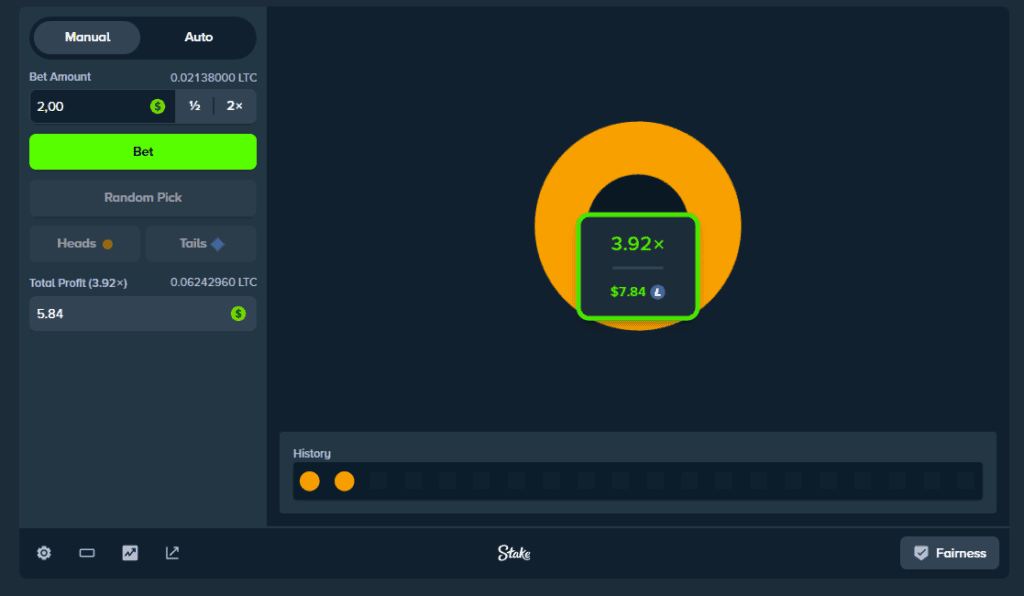Switch to Manual betting mode
This screenshot has width=1024, height=596.
coord(88,37)
